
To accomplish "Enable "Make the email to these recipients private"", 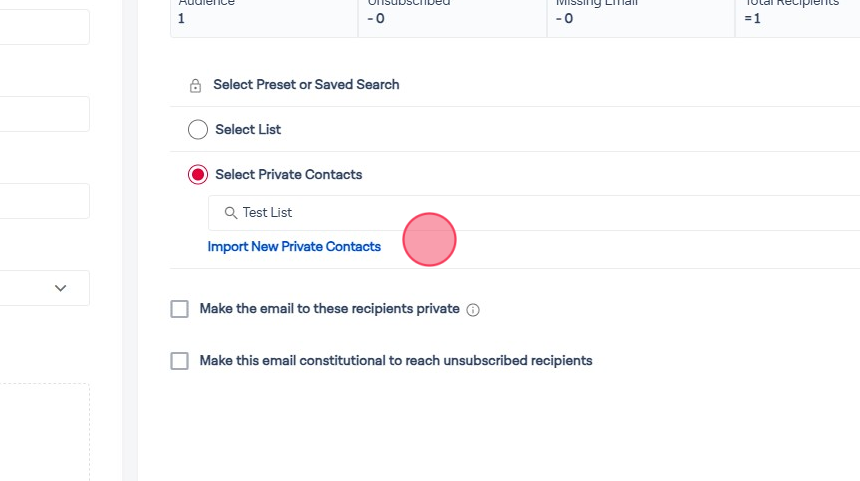I will click(180, 309).
